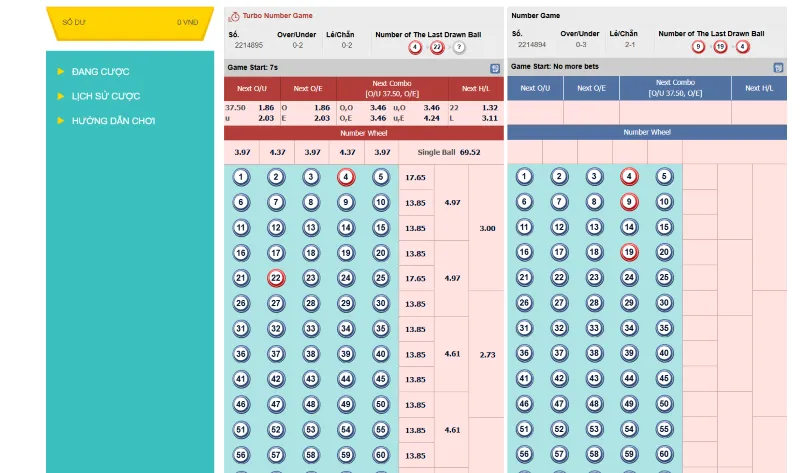Image resolution: width=800 pixels, height=473 pixels.
Task: Select ball 1 in Turbo Number Wheel
Action: 241,177
